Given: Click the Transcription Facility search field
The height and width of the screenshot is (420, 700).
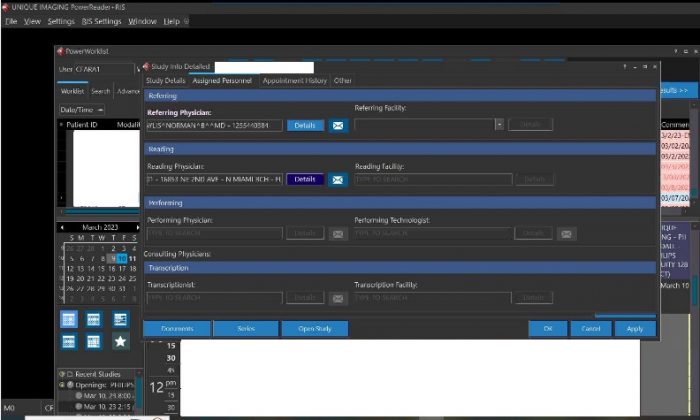Looking at the screenshot, I should pos(433,298).
